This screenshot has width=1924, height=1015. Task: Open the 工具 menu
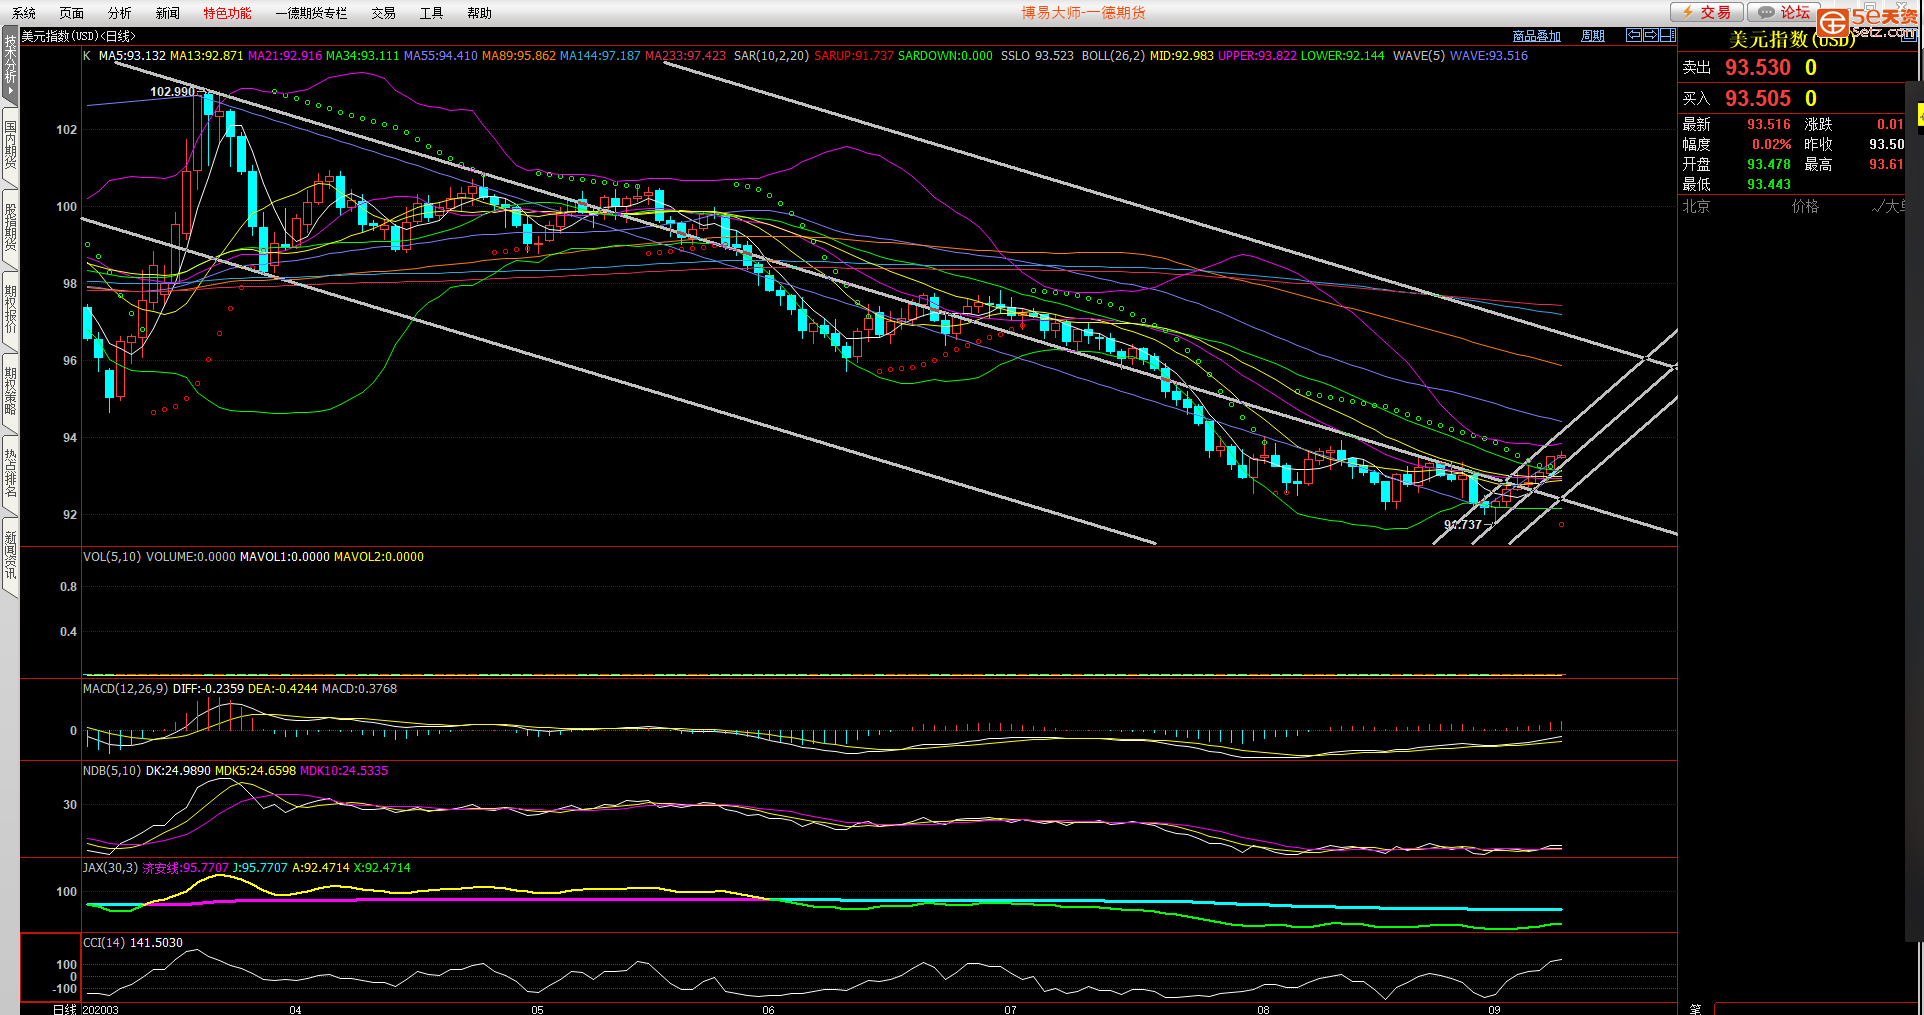(432, 13)
